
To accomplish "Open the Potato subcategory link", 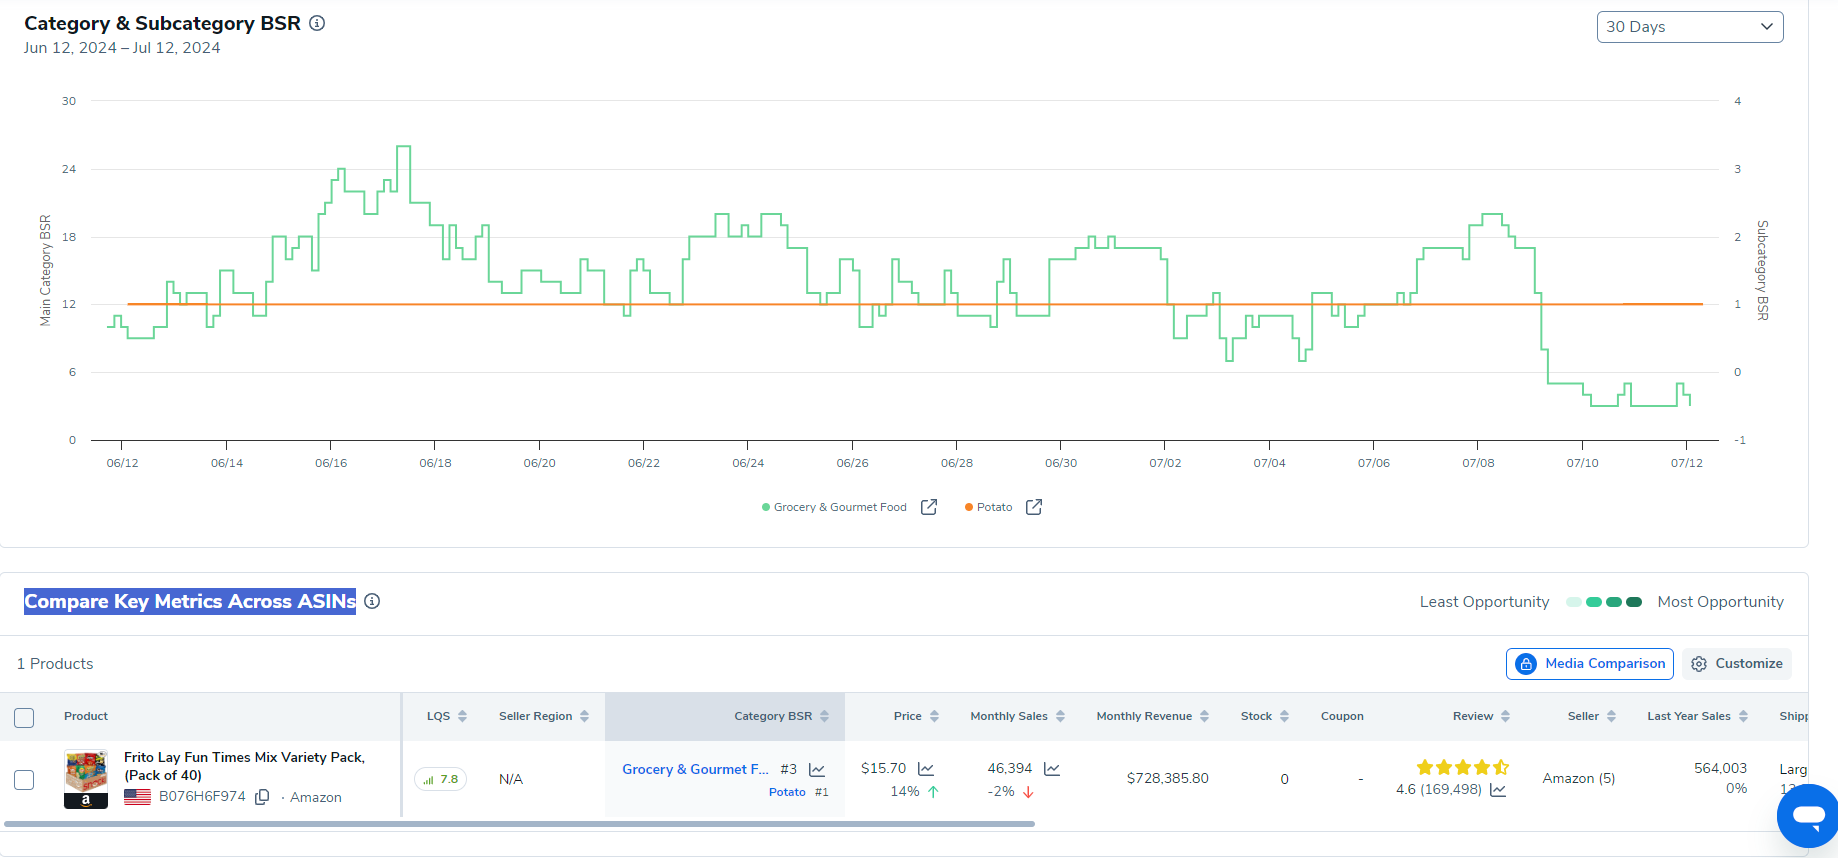I will (x=787, y=792).
